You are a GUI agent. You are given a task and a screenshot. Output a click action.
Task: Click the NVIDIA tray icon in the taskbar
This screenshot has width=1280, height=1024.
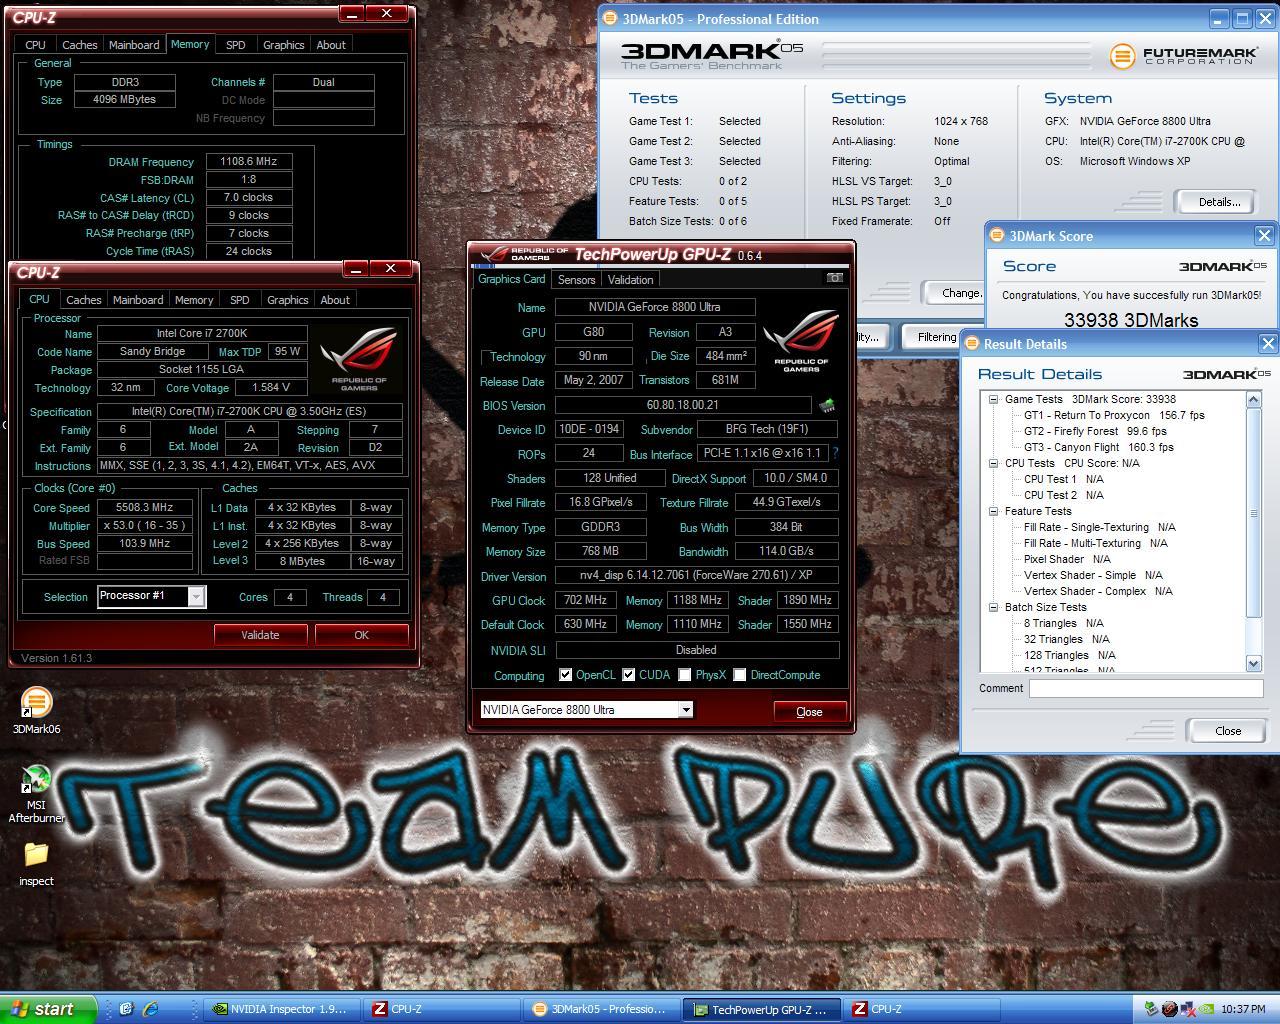coord(1208,1009)
